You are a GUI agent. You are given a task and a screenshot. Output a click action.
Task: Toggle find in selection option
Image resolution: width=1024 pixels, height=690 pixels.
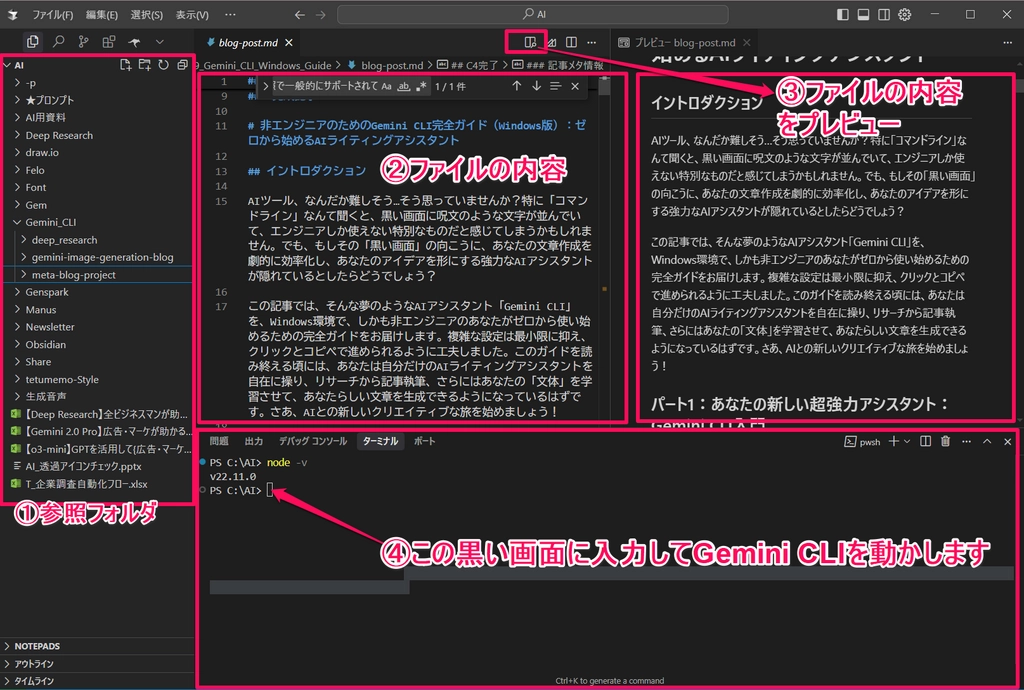(555, 86)
